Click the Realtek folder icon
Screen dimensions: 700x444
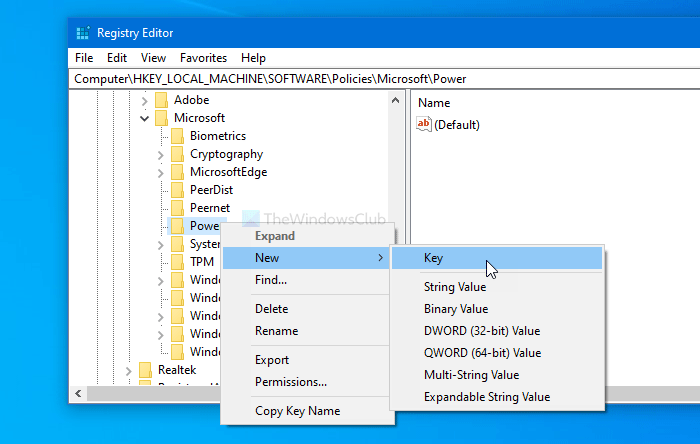[145, 370]
